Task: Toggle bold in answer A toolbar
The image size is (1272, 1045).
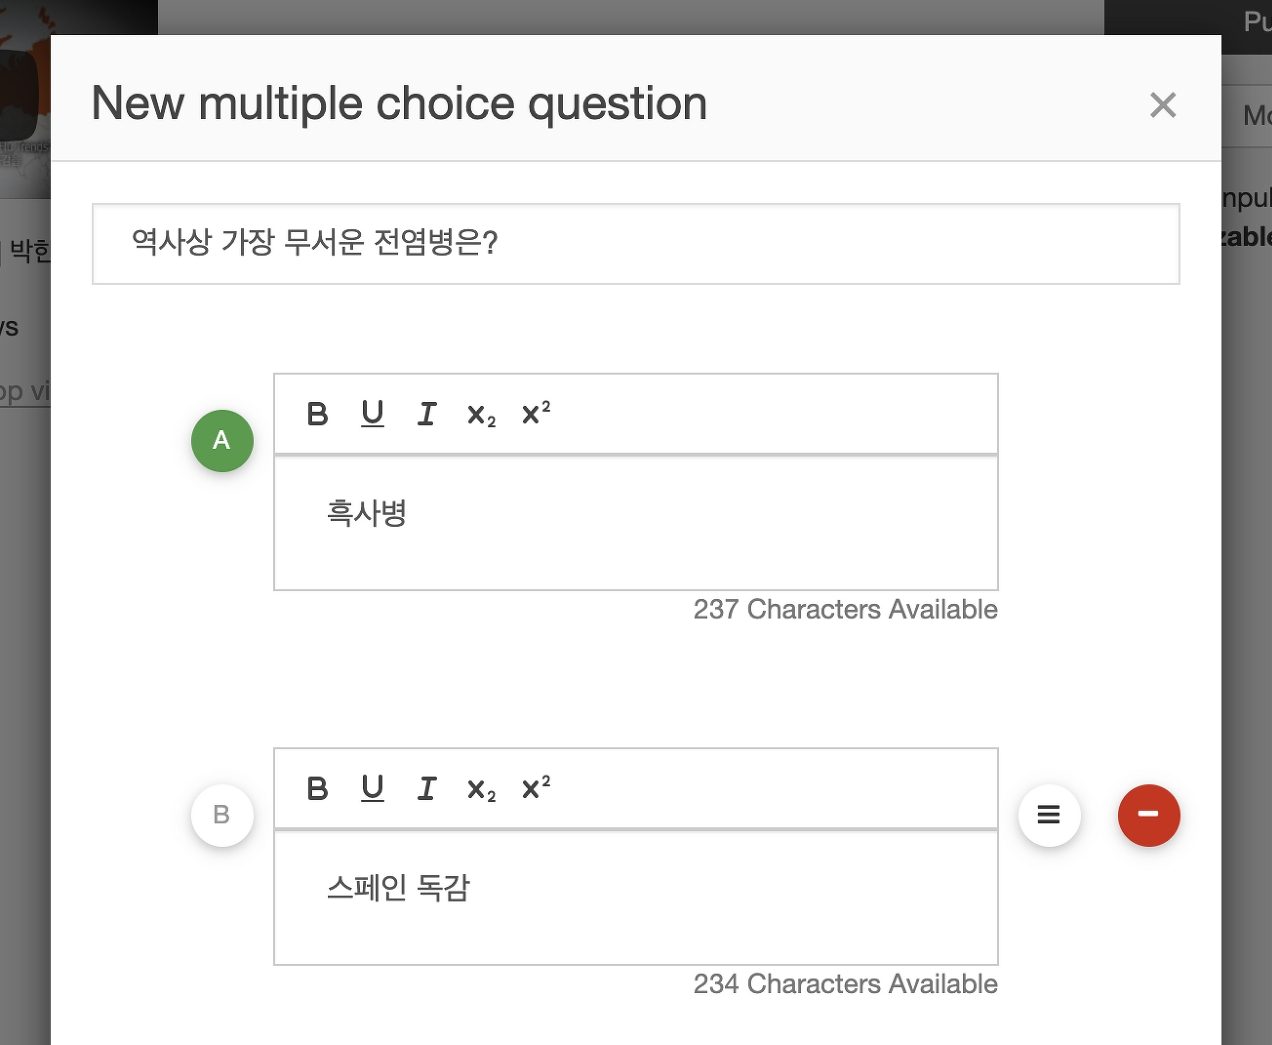Action: pyautogui.click(x=317, y=414)
